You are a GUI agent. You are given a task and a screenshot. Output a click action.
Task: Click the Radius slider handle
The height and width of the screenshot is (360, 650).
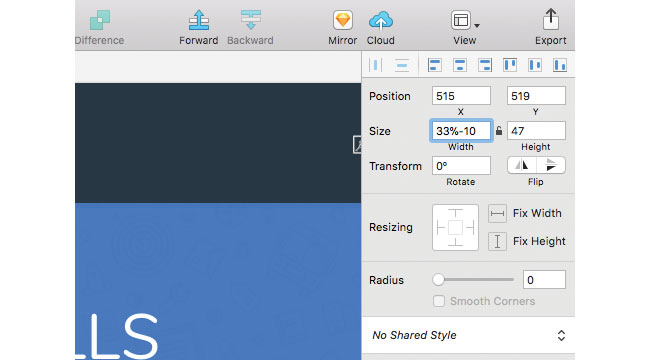438,280
